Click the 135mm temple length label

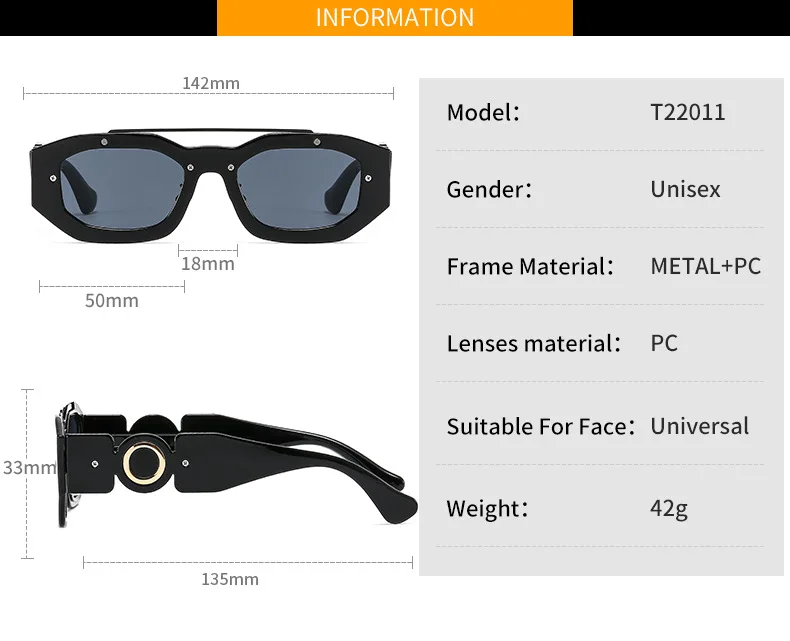pyautogui.click(x=230, y=579)
